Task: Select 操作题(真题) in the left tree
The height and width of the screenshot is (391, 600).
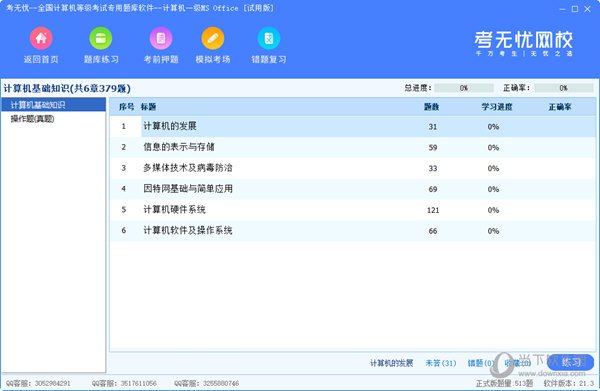Action: pyautogui.click(x=33, y=119)
